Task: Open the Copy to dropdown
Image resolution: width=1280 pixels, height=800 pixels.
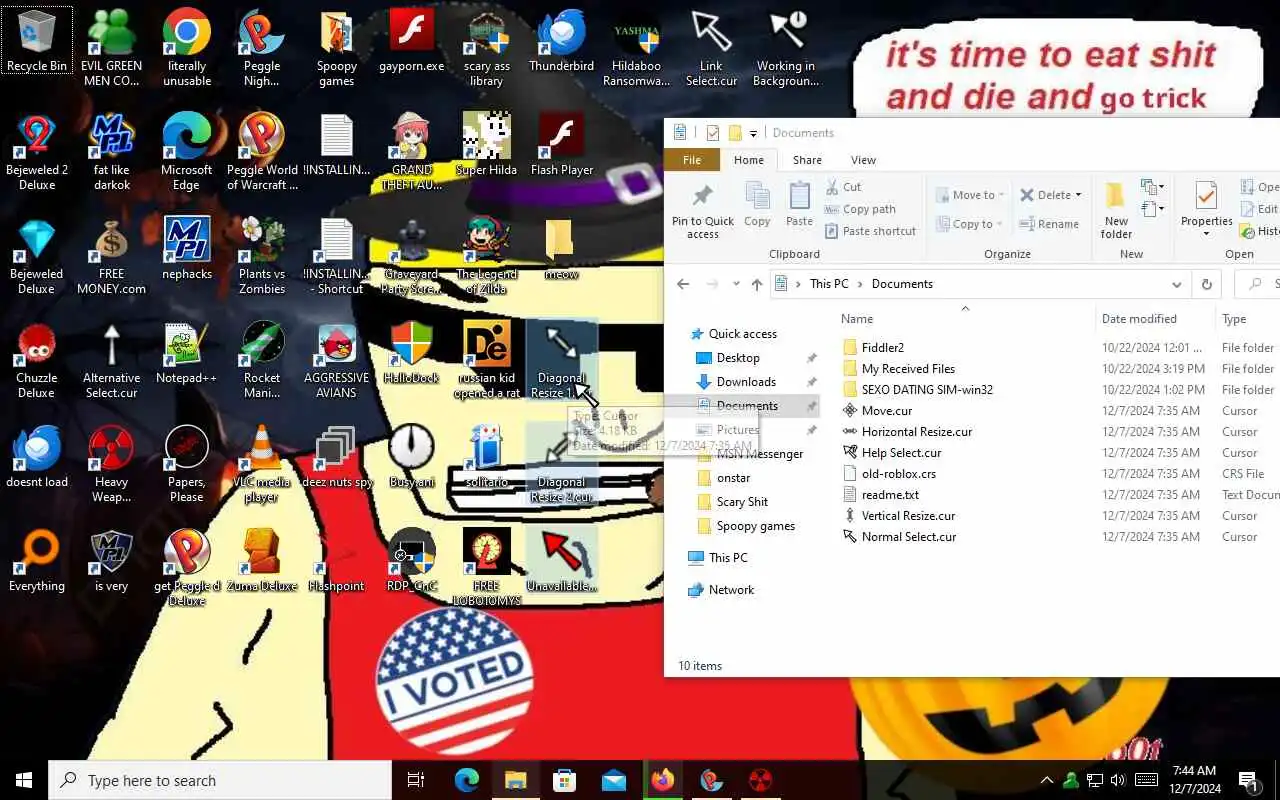Action: tap(970, 224)
